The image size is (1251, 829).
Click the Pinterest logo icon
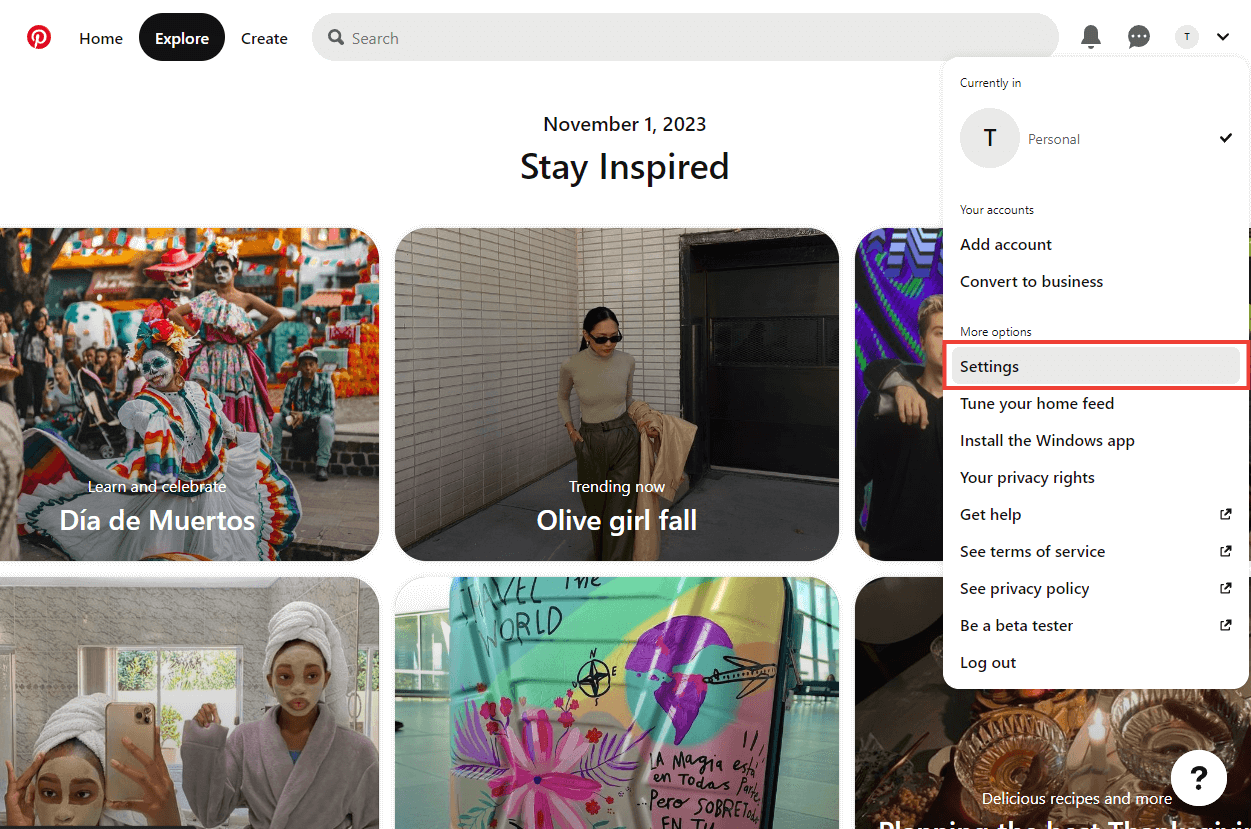click(x=39, y=38)
